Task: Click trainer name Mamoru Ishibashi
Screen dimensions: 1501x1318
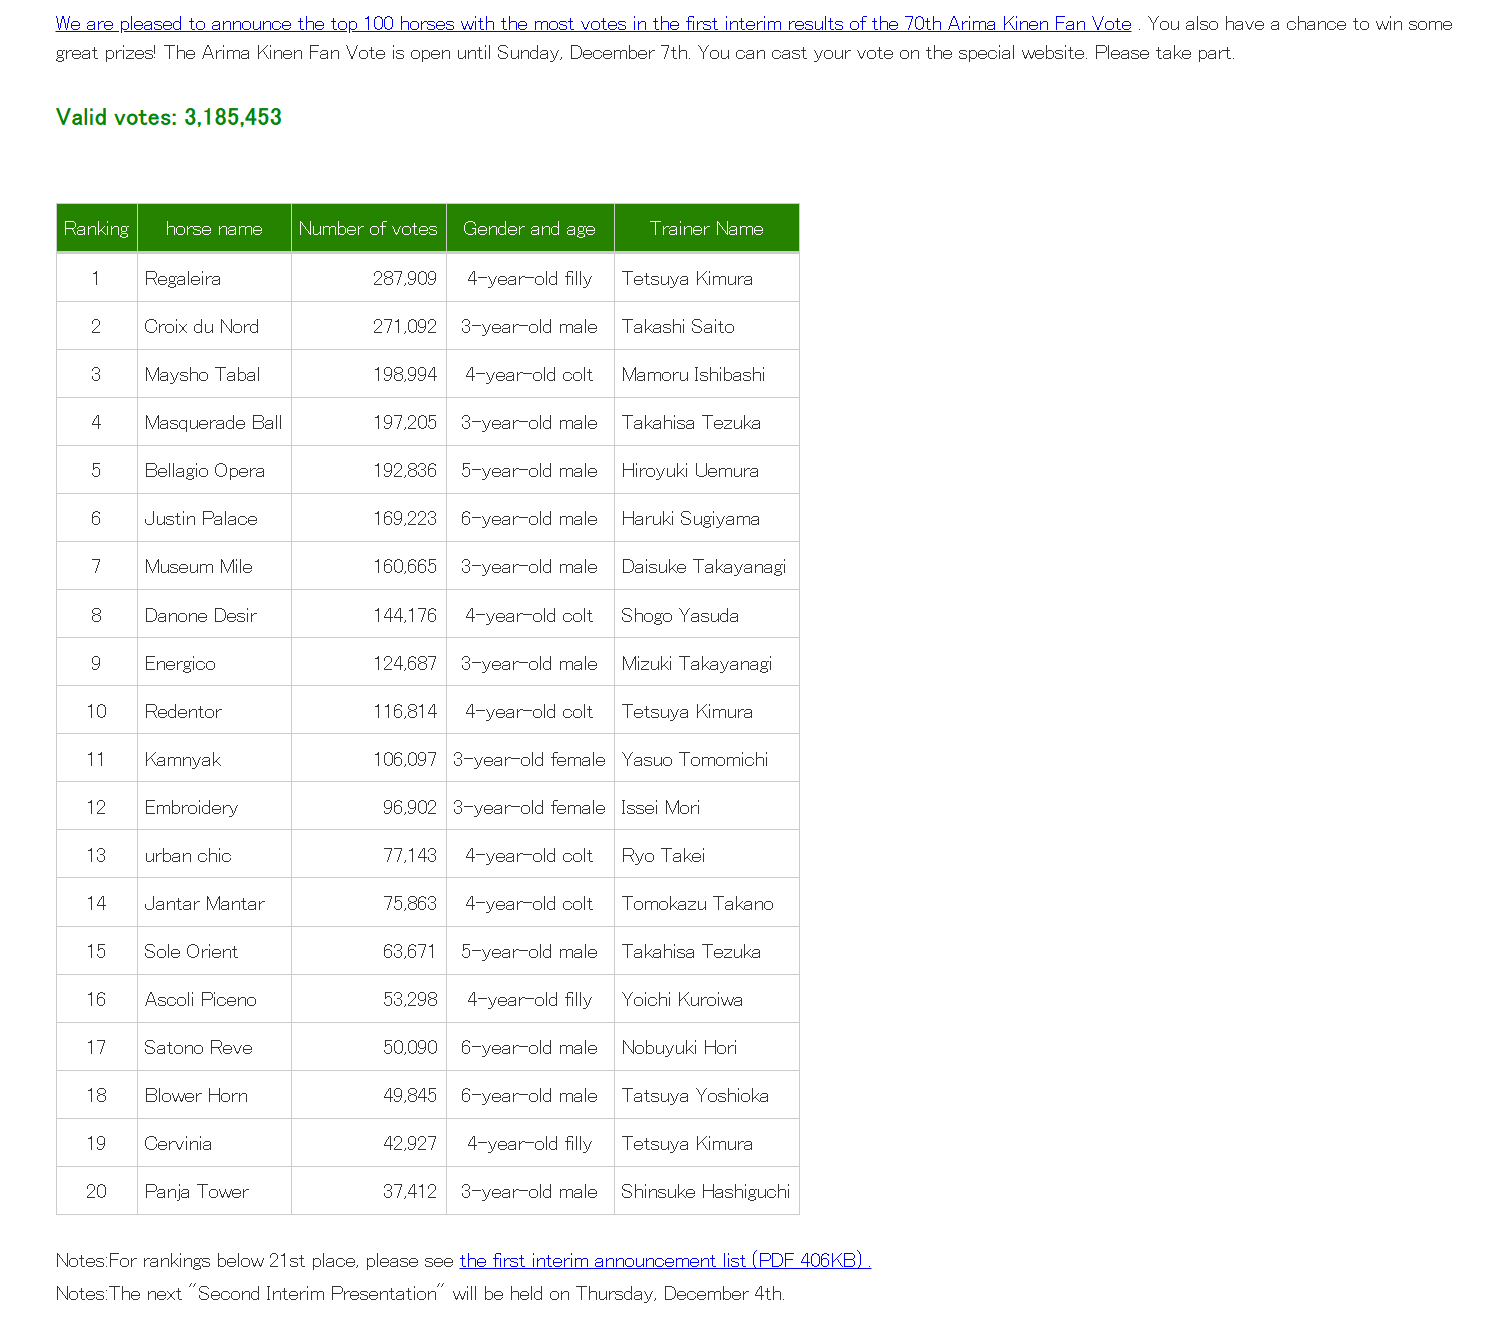Action: [693, 374]
